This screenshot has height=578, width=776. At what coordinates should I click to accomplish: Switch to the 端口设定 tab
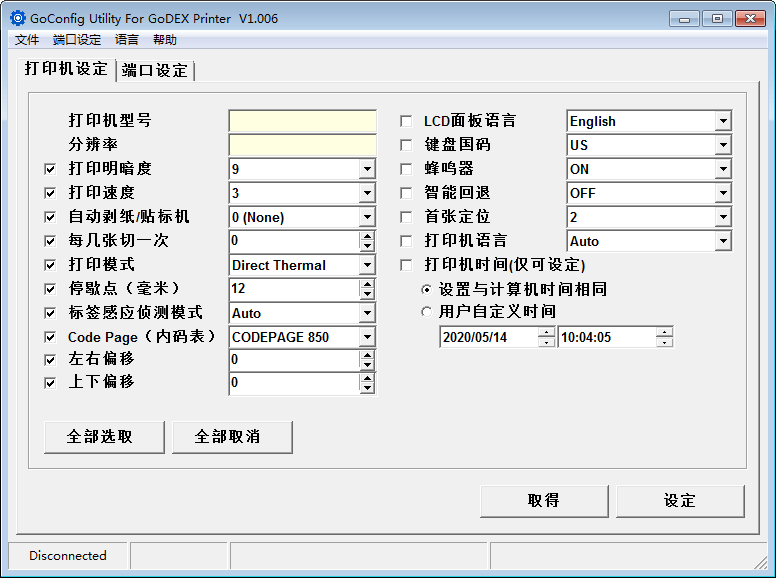pos(154,70)
